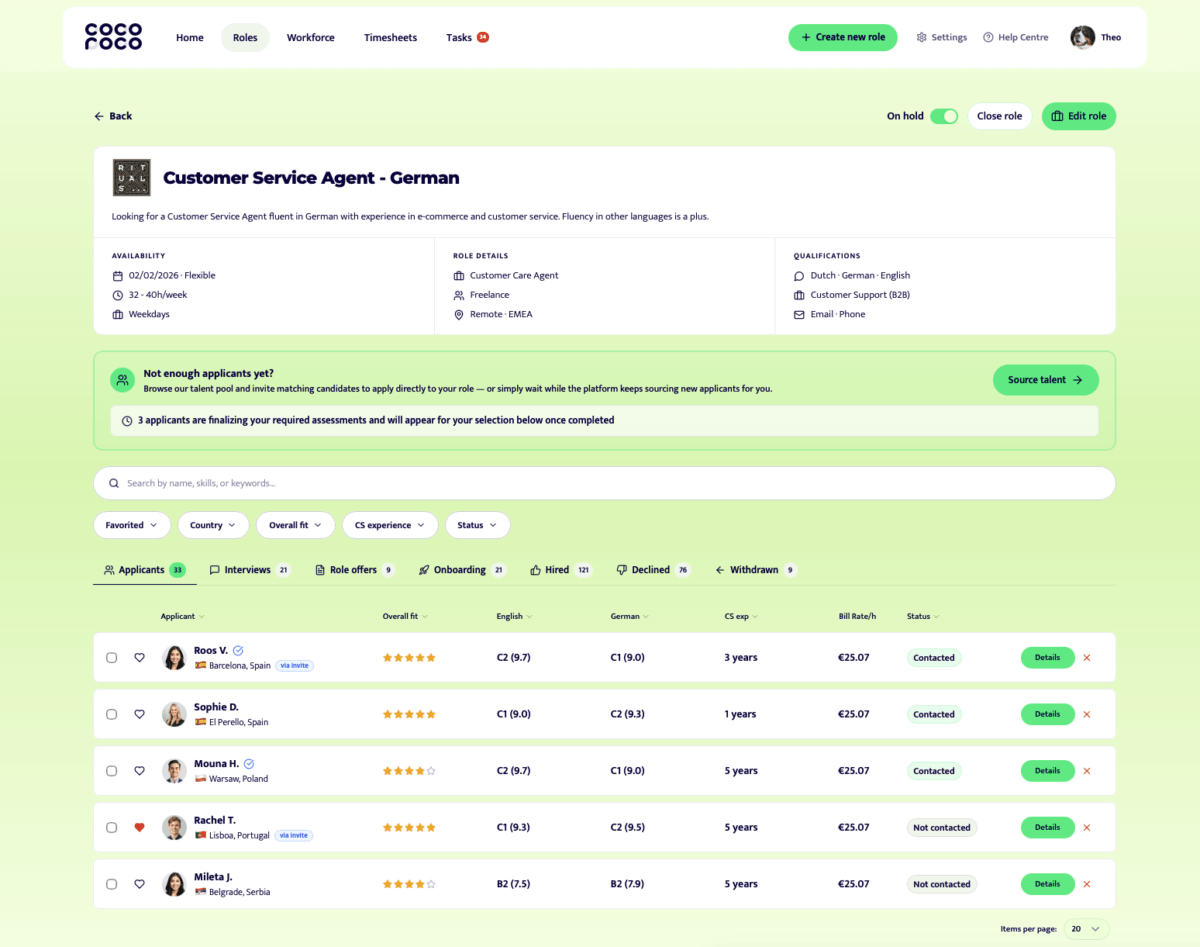Switch to the Interviews tab
1200x947 pixels.
click(x=248, y=570)
